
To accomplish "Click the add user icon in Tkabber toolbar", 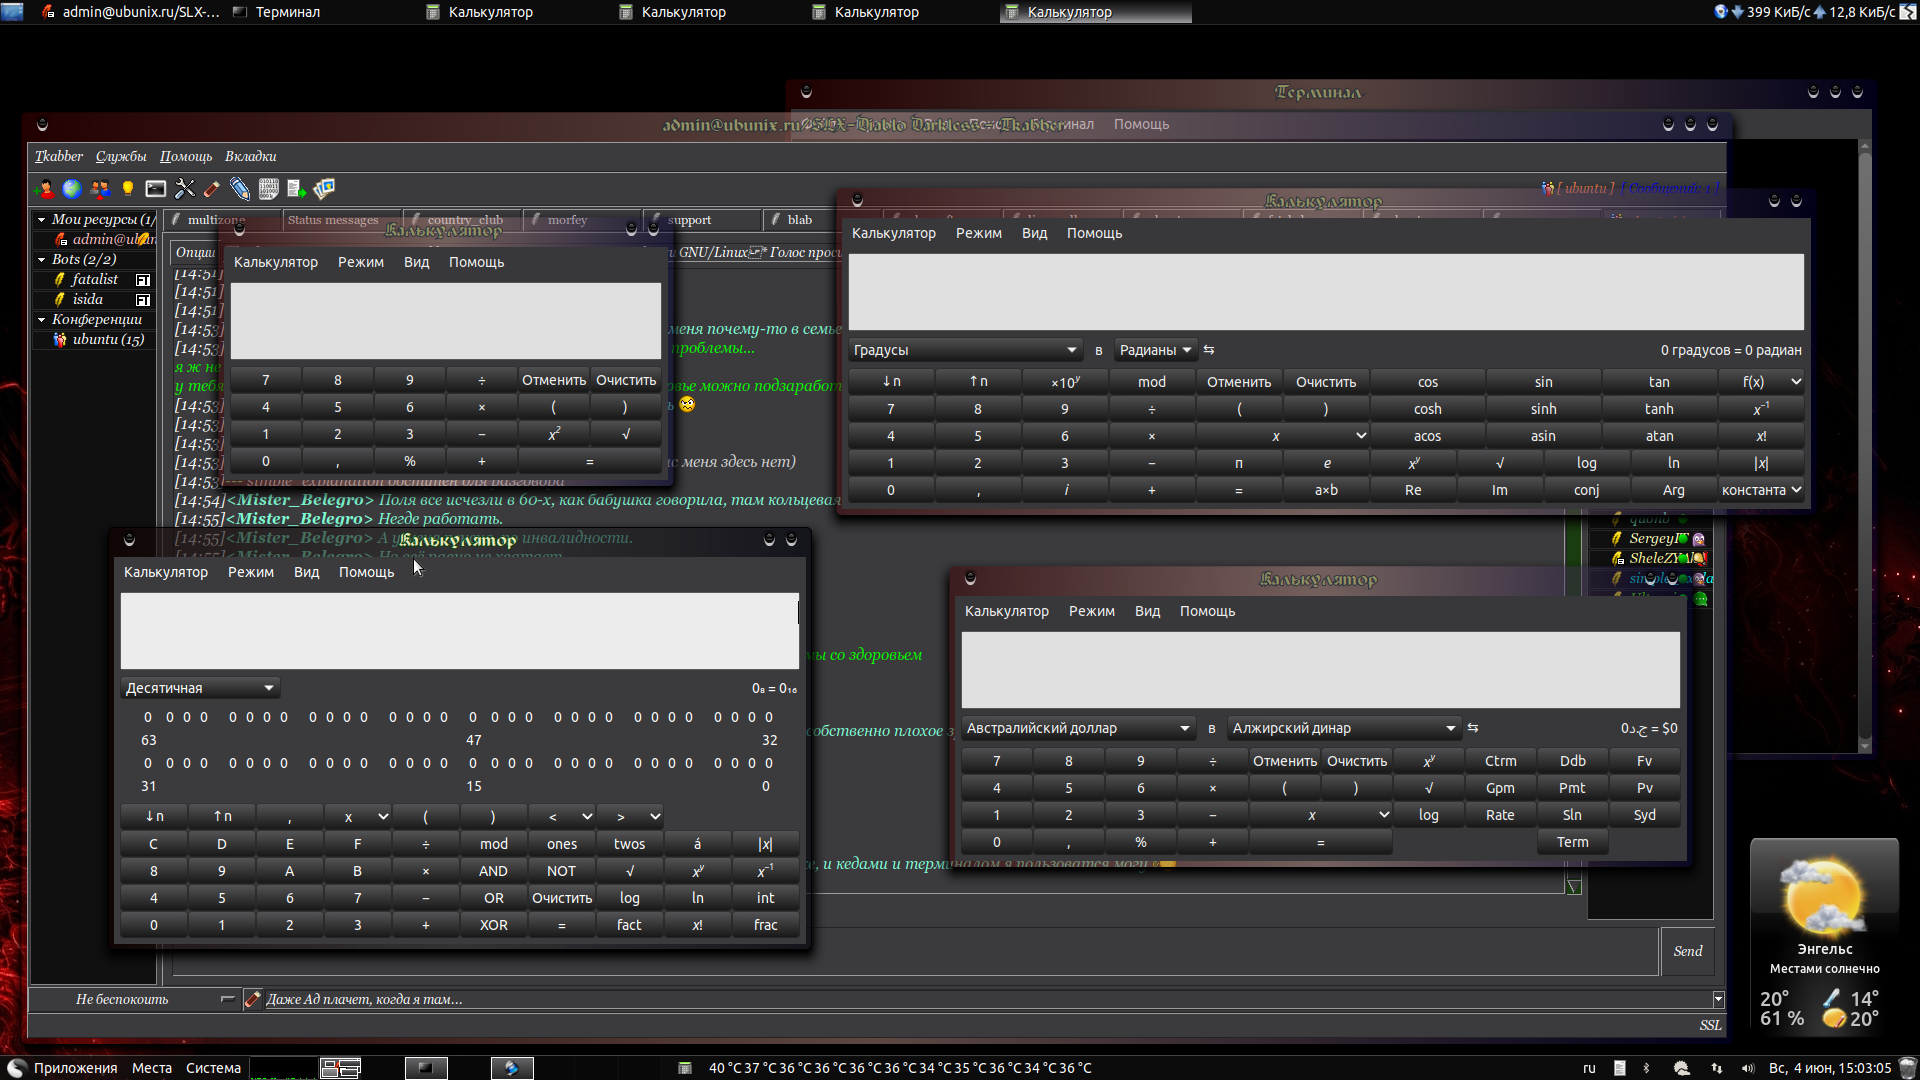I will pyautogui.click(x=44, y=189).
